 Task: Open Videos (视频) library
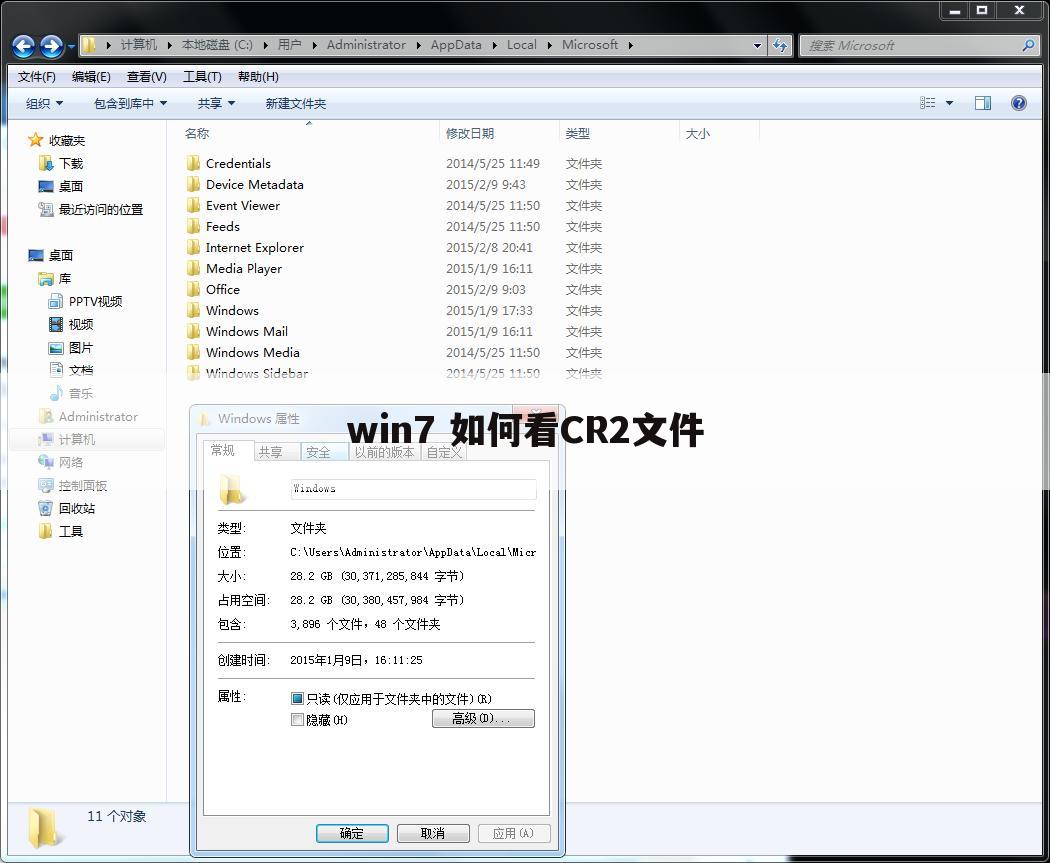click(71, 325)
